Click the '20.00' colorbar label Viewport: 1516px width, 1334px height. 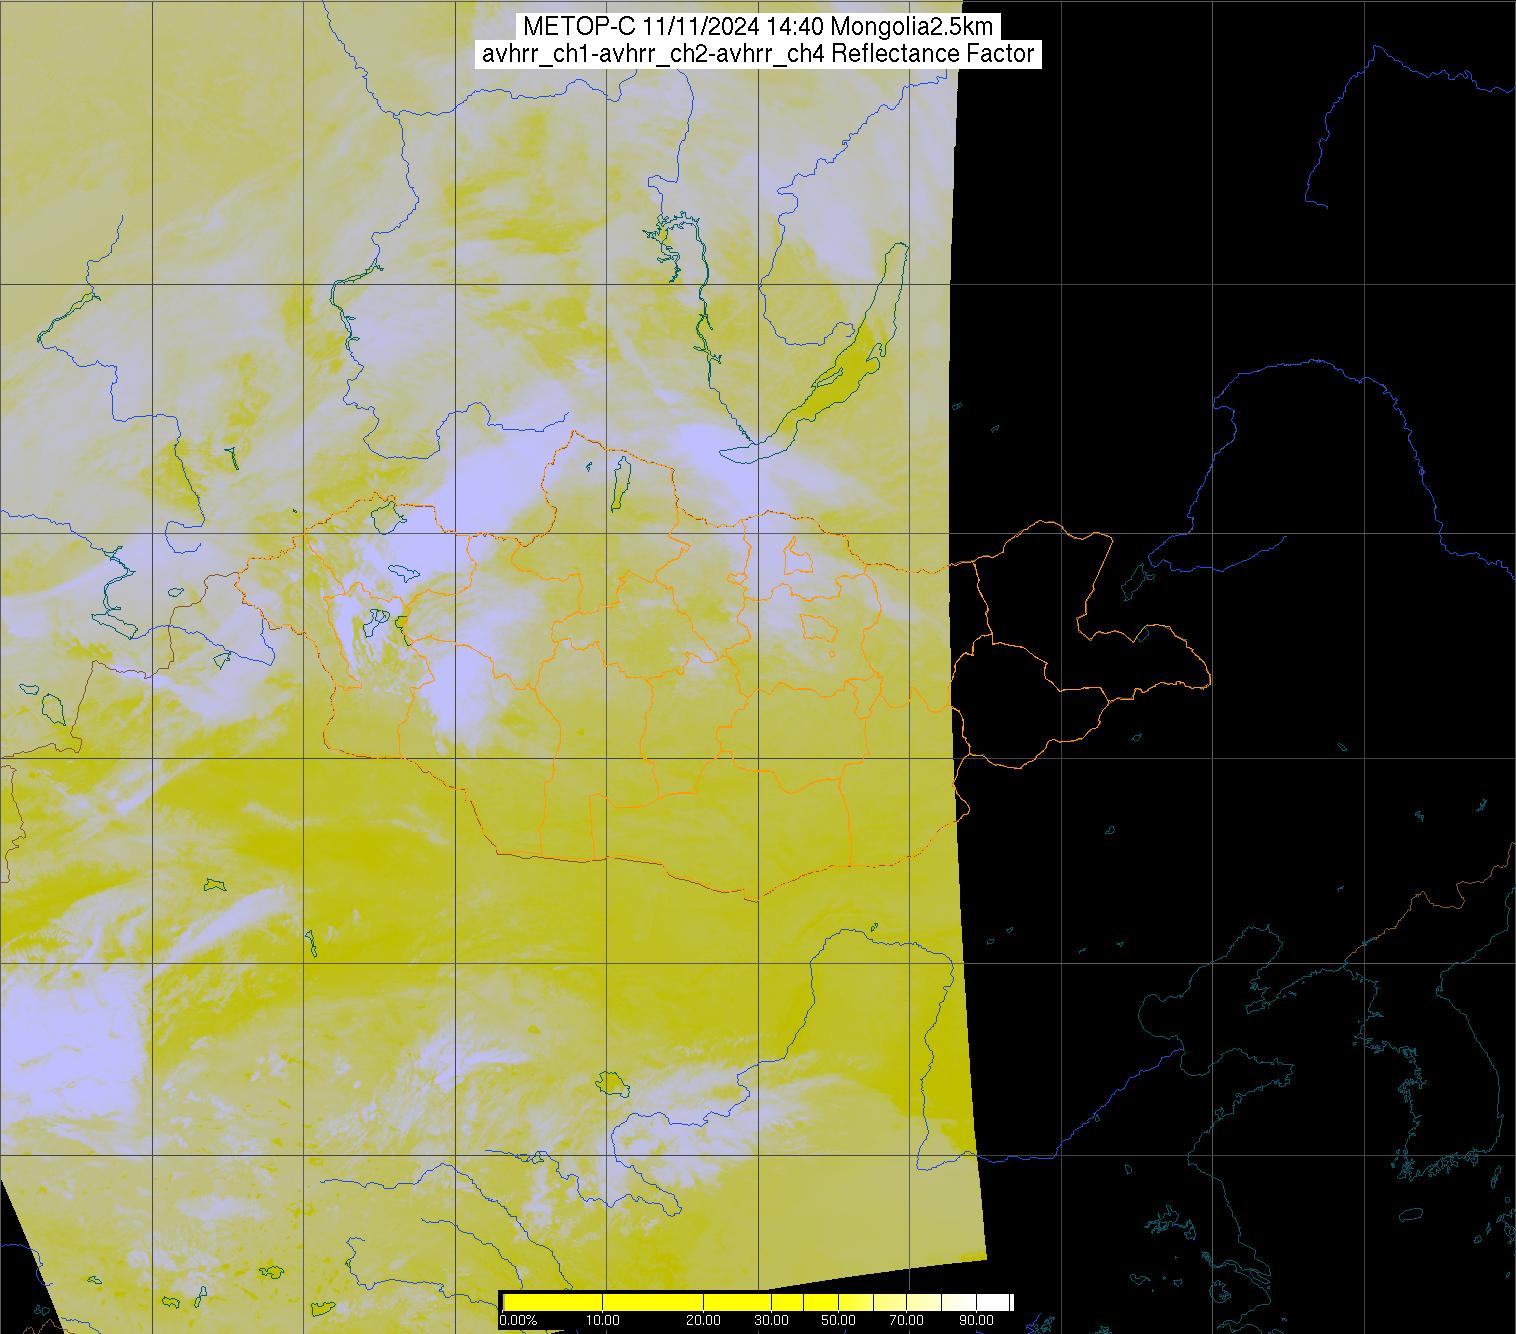[703, 1320]
